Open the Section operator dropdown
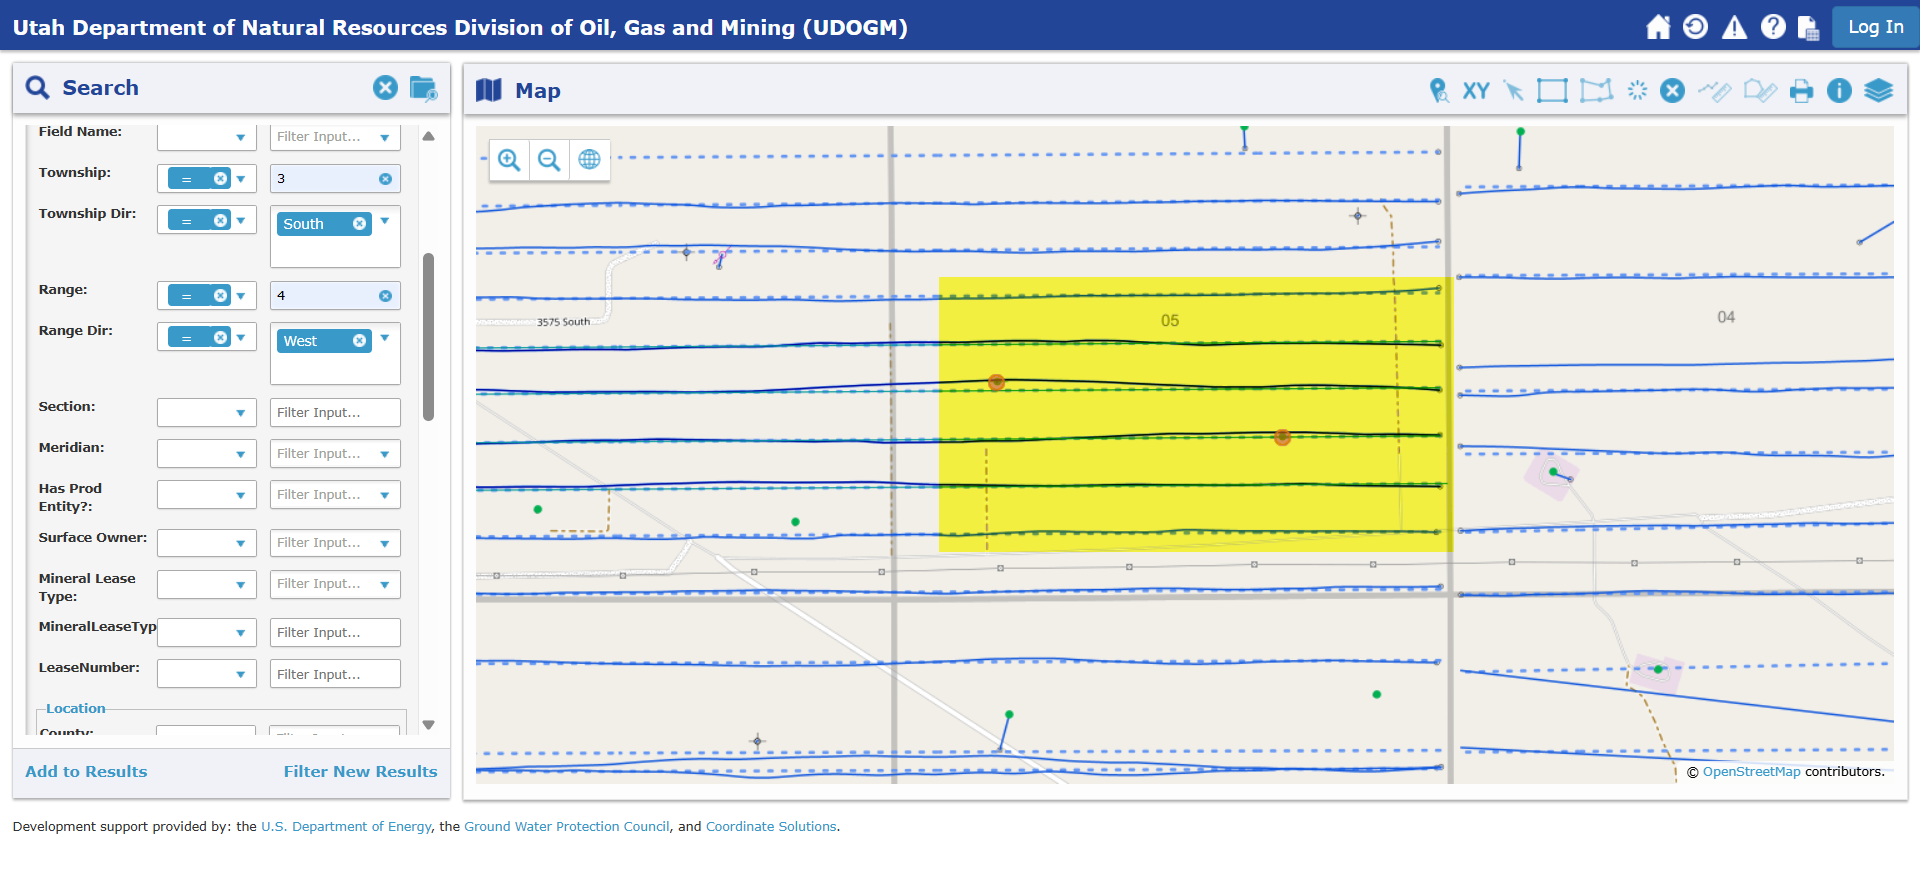1920x869 pixels. coord(207,413)
